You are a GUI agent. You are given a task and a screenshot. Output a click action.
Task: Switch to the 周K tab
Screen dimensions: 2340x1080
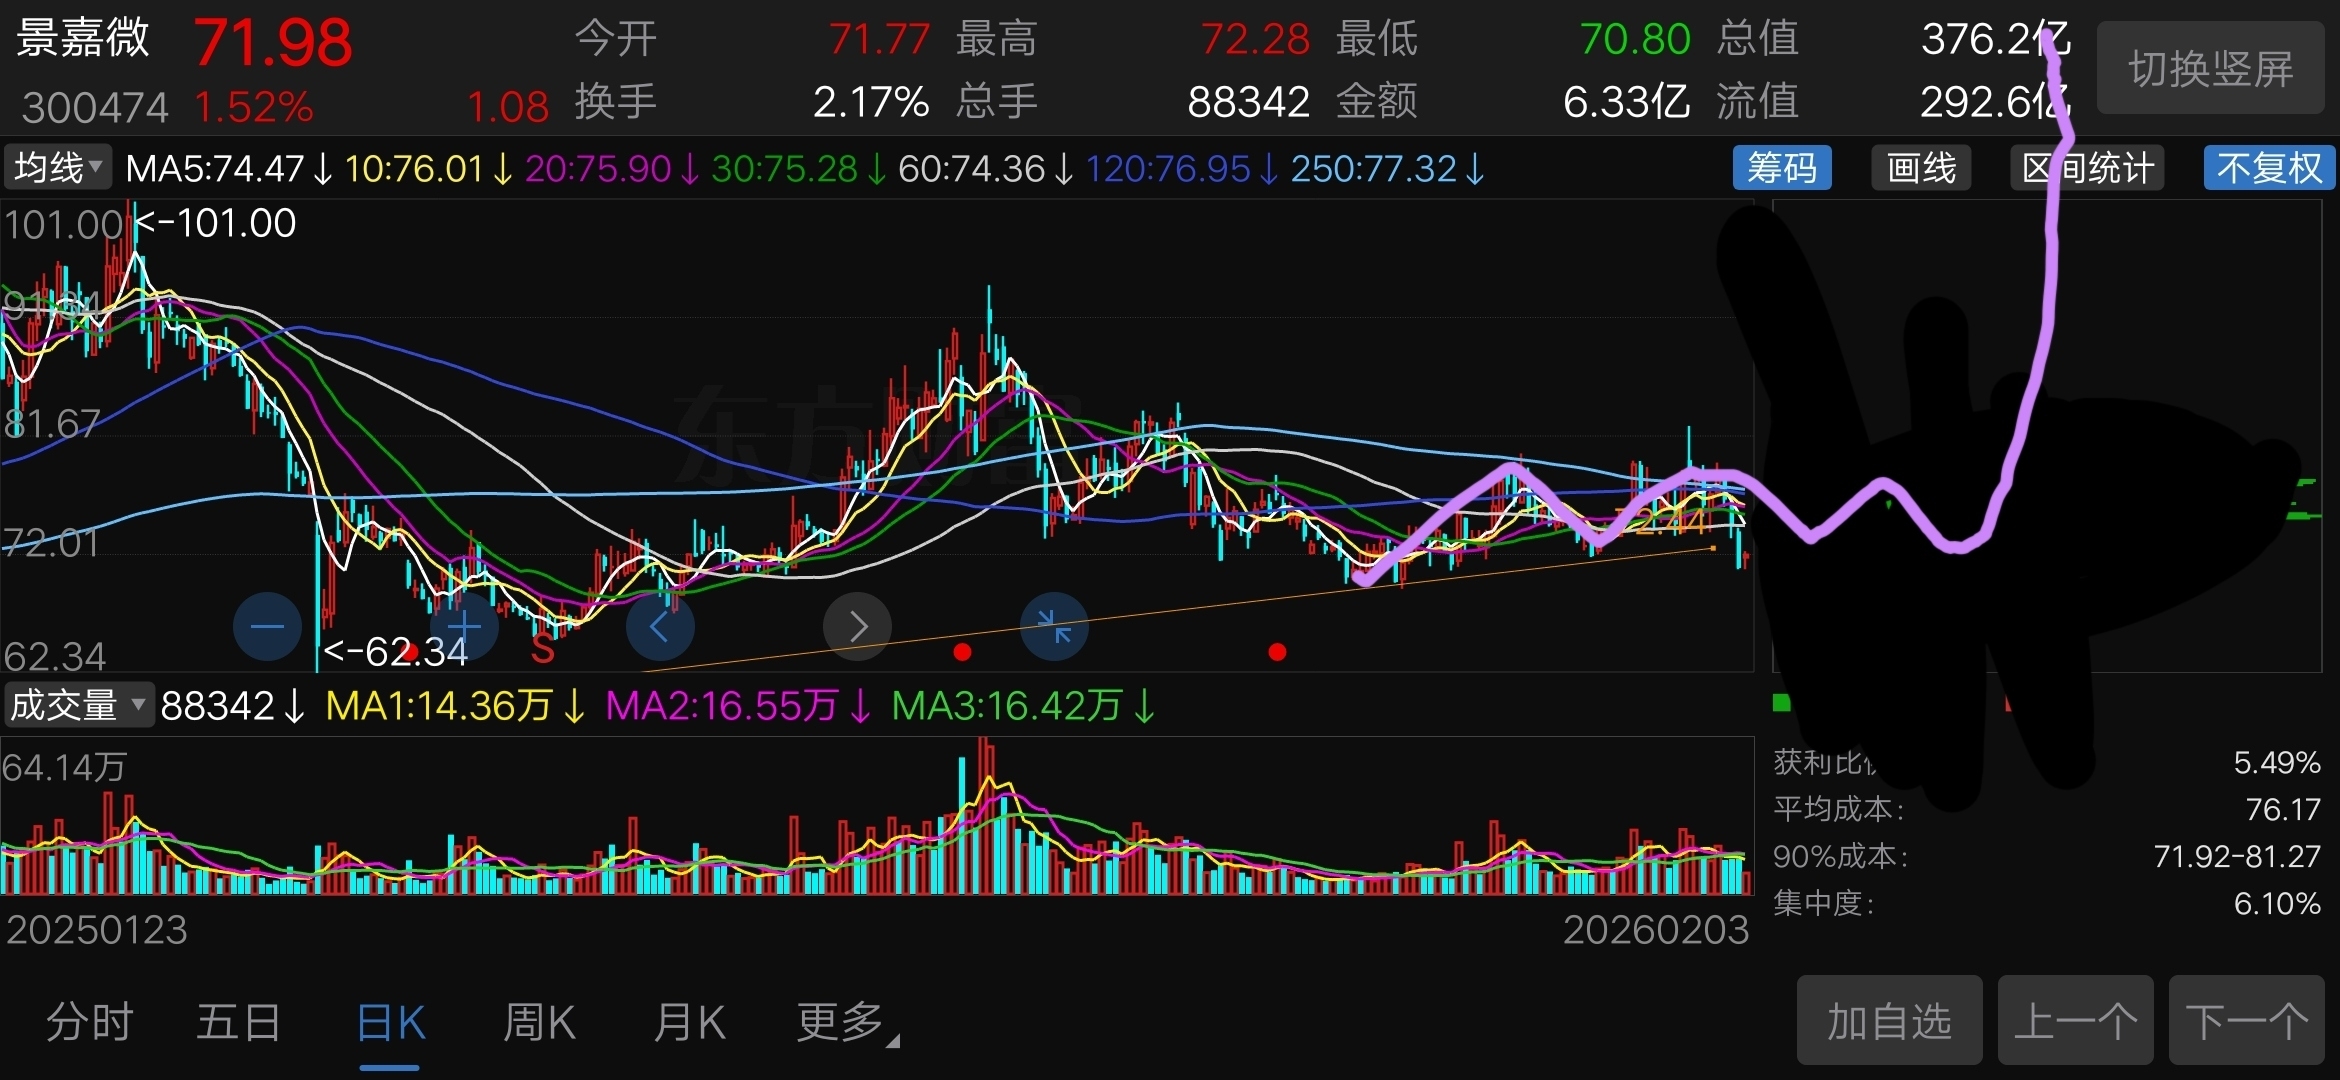point(539,1022)
